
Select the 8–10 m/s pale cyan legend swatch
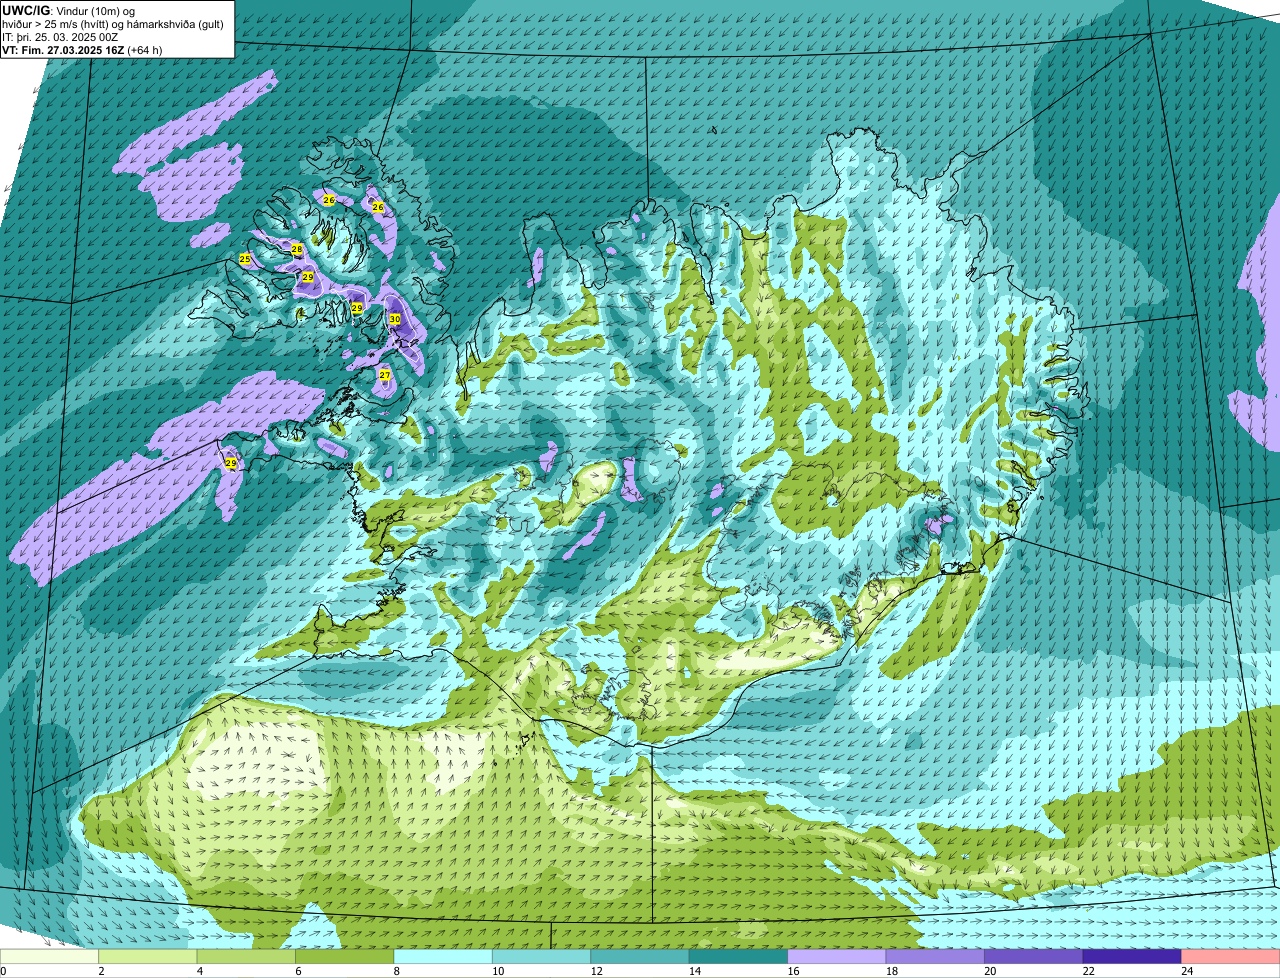[x=444, y=956]
